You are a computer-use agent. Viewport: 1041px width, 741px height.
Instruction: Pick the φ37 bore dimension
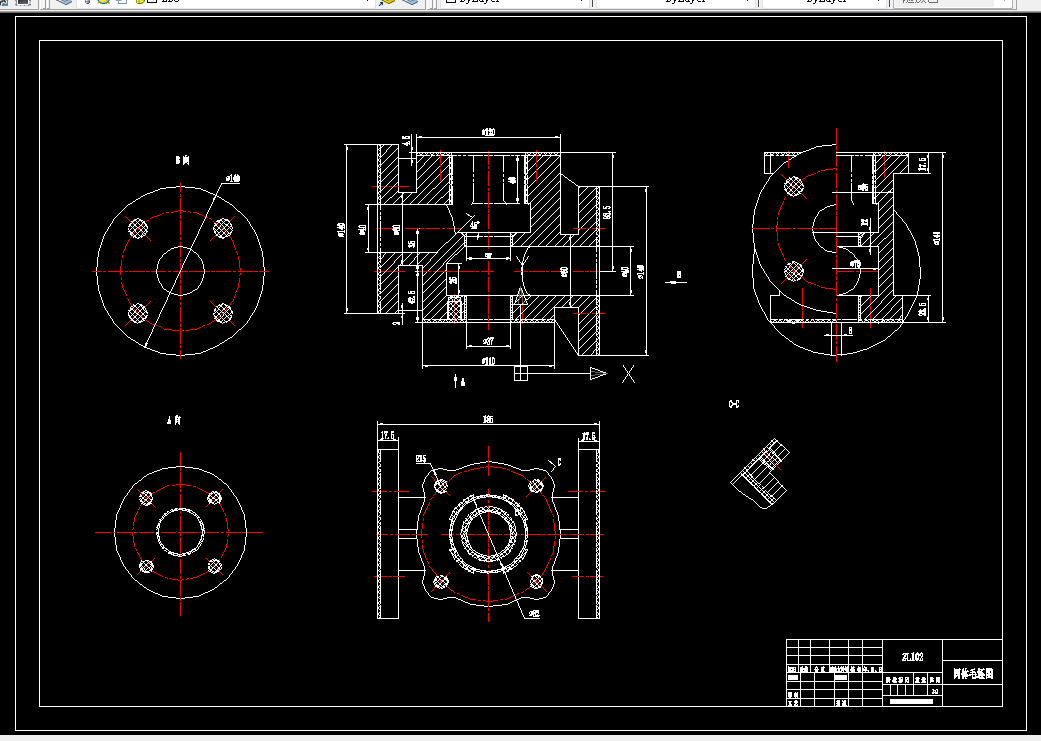coord(488,341)
